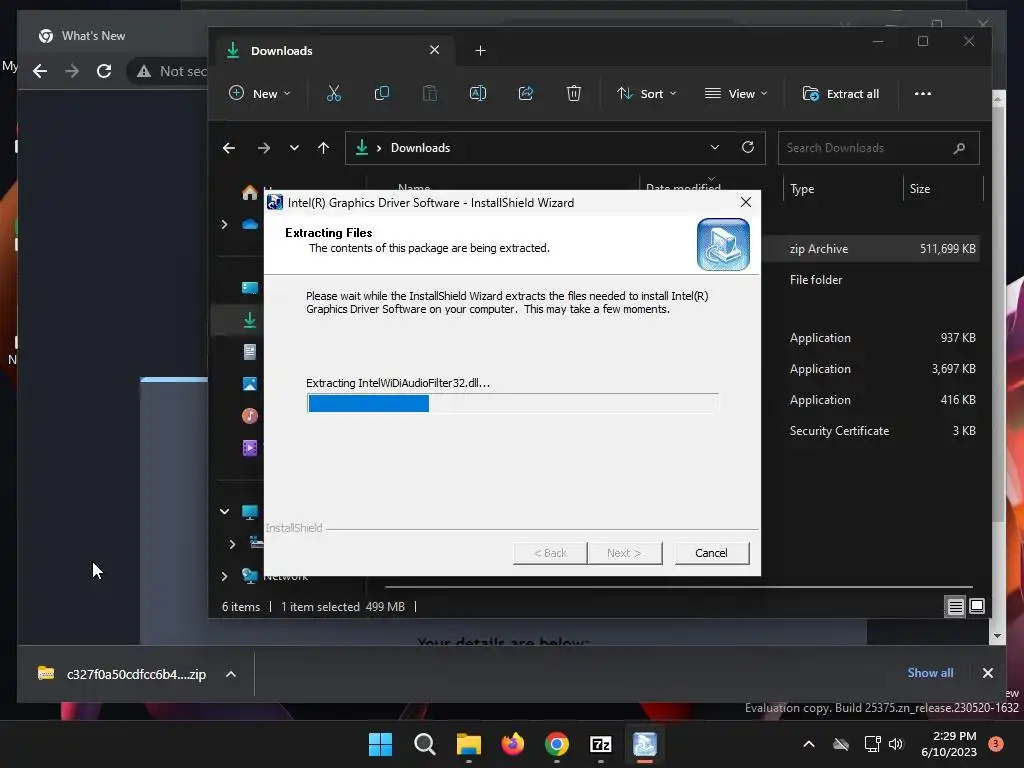Screen dimensions: 1024x768
Task: Select the Downloads sidebar shortcut icon
Action: (249, 320)
